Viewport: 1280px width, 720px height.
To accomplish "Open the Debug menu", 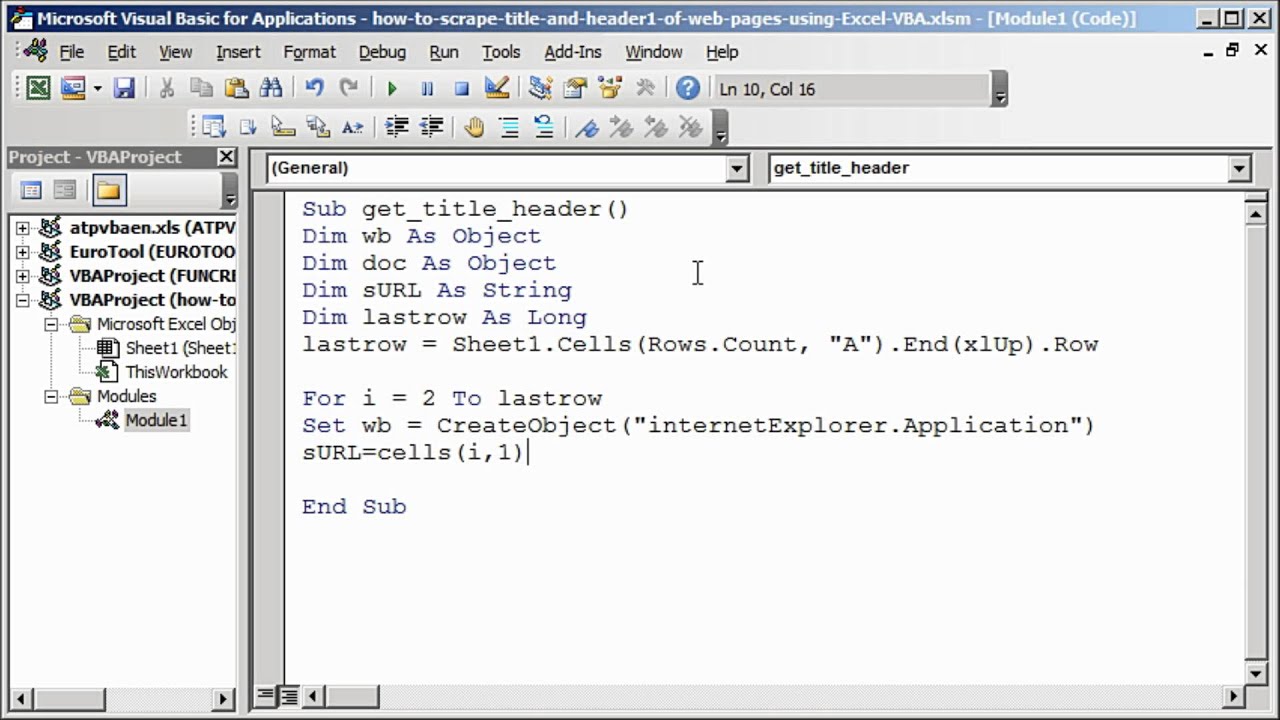I will pos(382,52).
